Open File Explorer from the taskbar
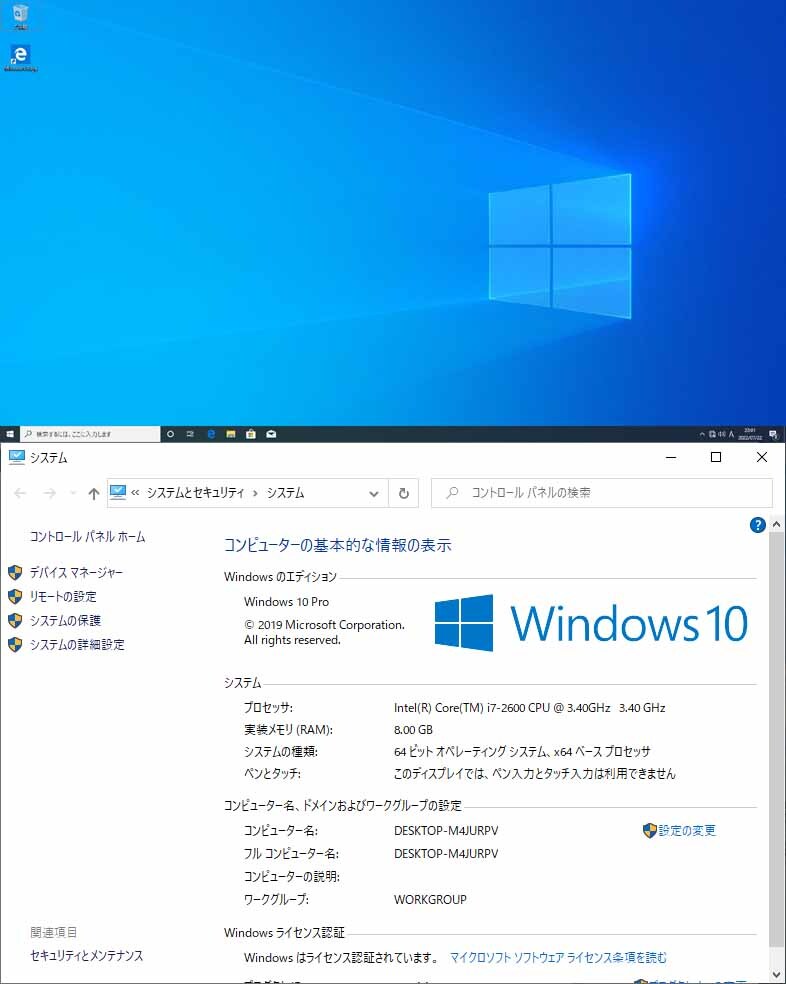The width and height of the screenshot is (786, 984). click(231, 434)
